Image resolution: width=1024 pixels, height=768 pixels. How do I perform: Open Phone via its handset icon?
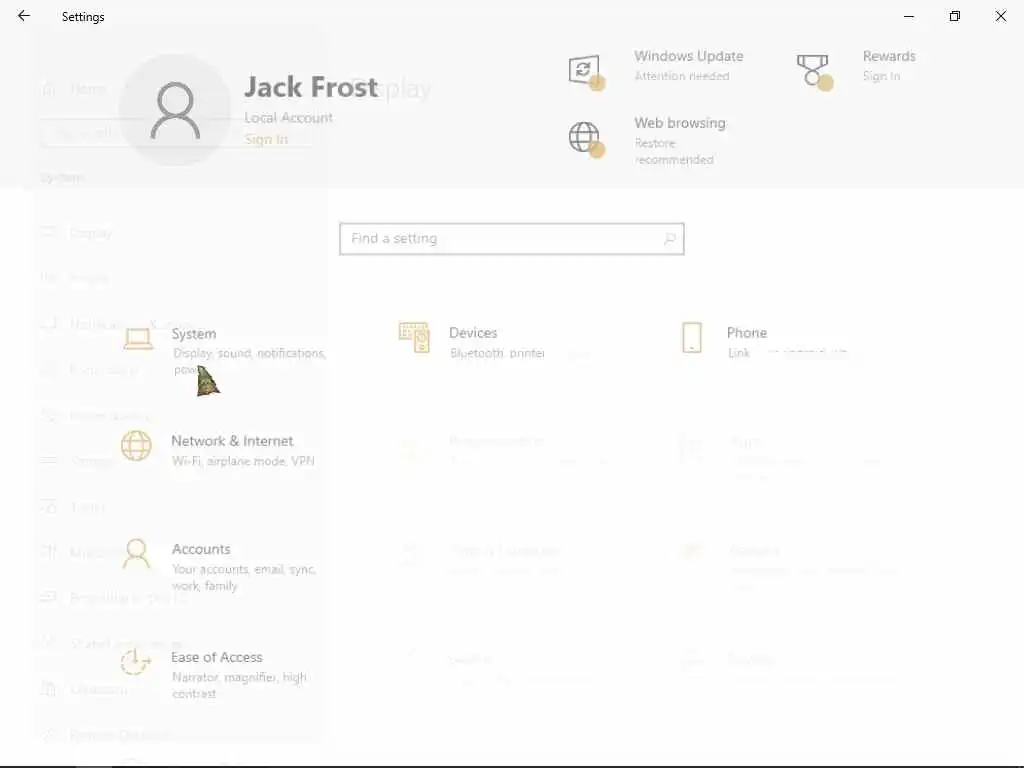(692, 338)
